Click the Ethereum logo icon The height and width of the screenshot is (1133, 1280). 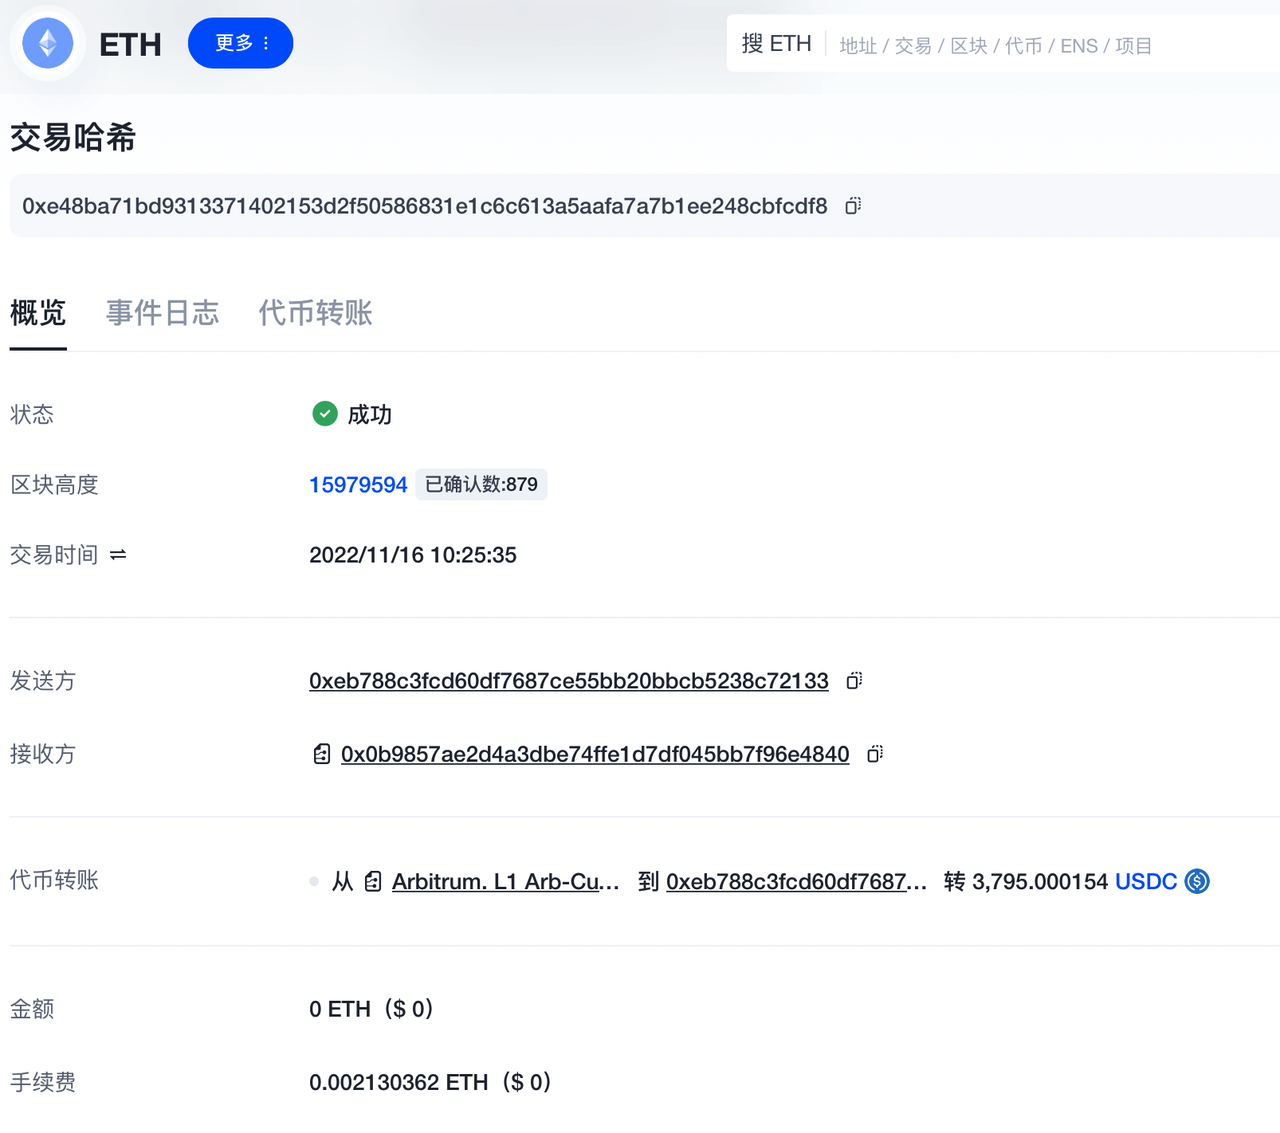(47, 44)
